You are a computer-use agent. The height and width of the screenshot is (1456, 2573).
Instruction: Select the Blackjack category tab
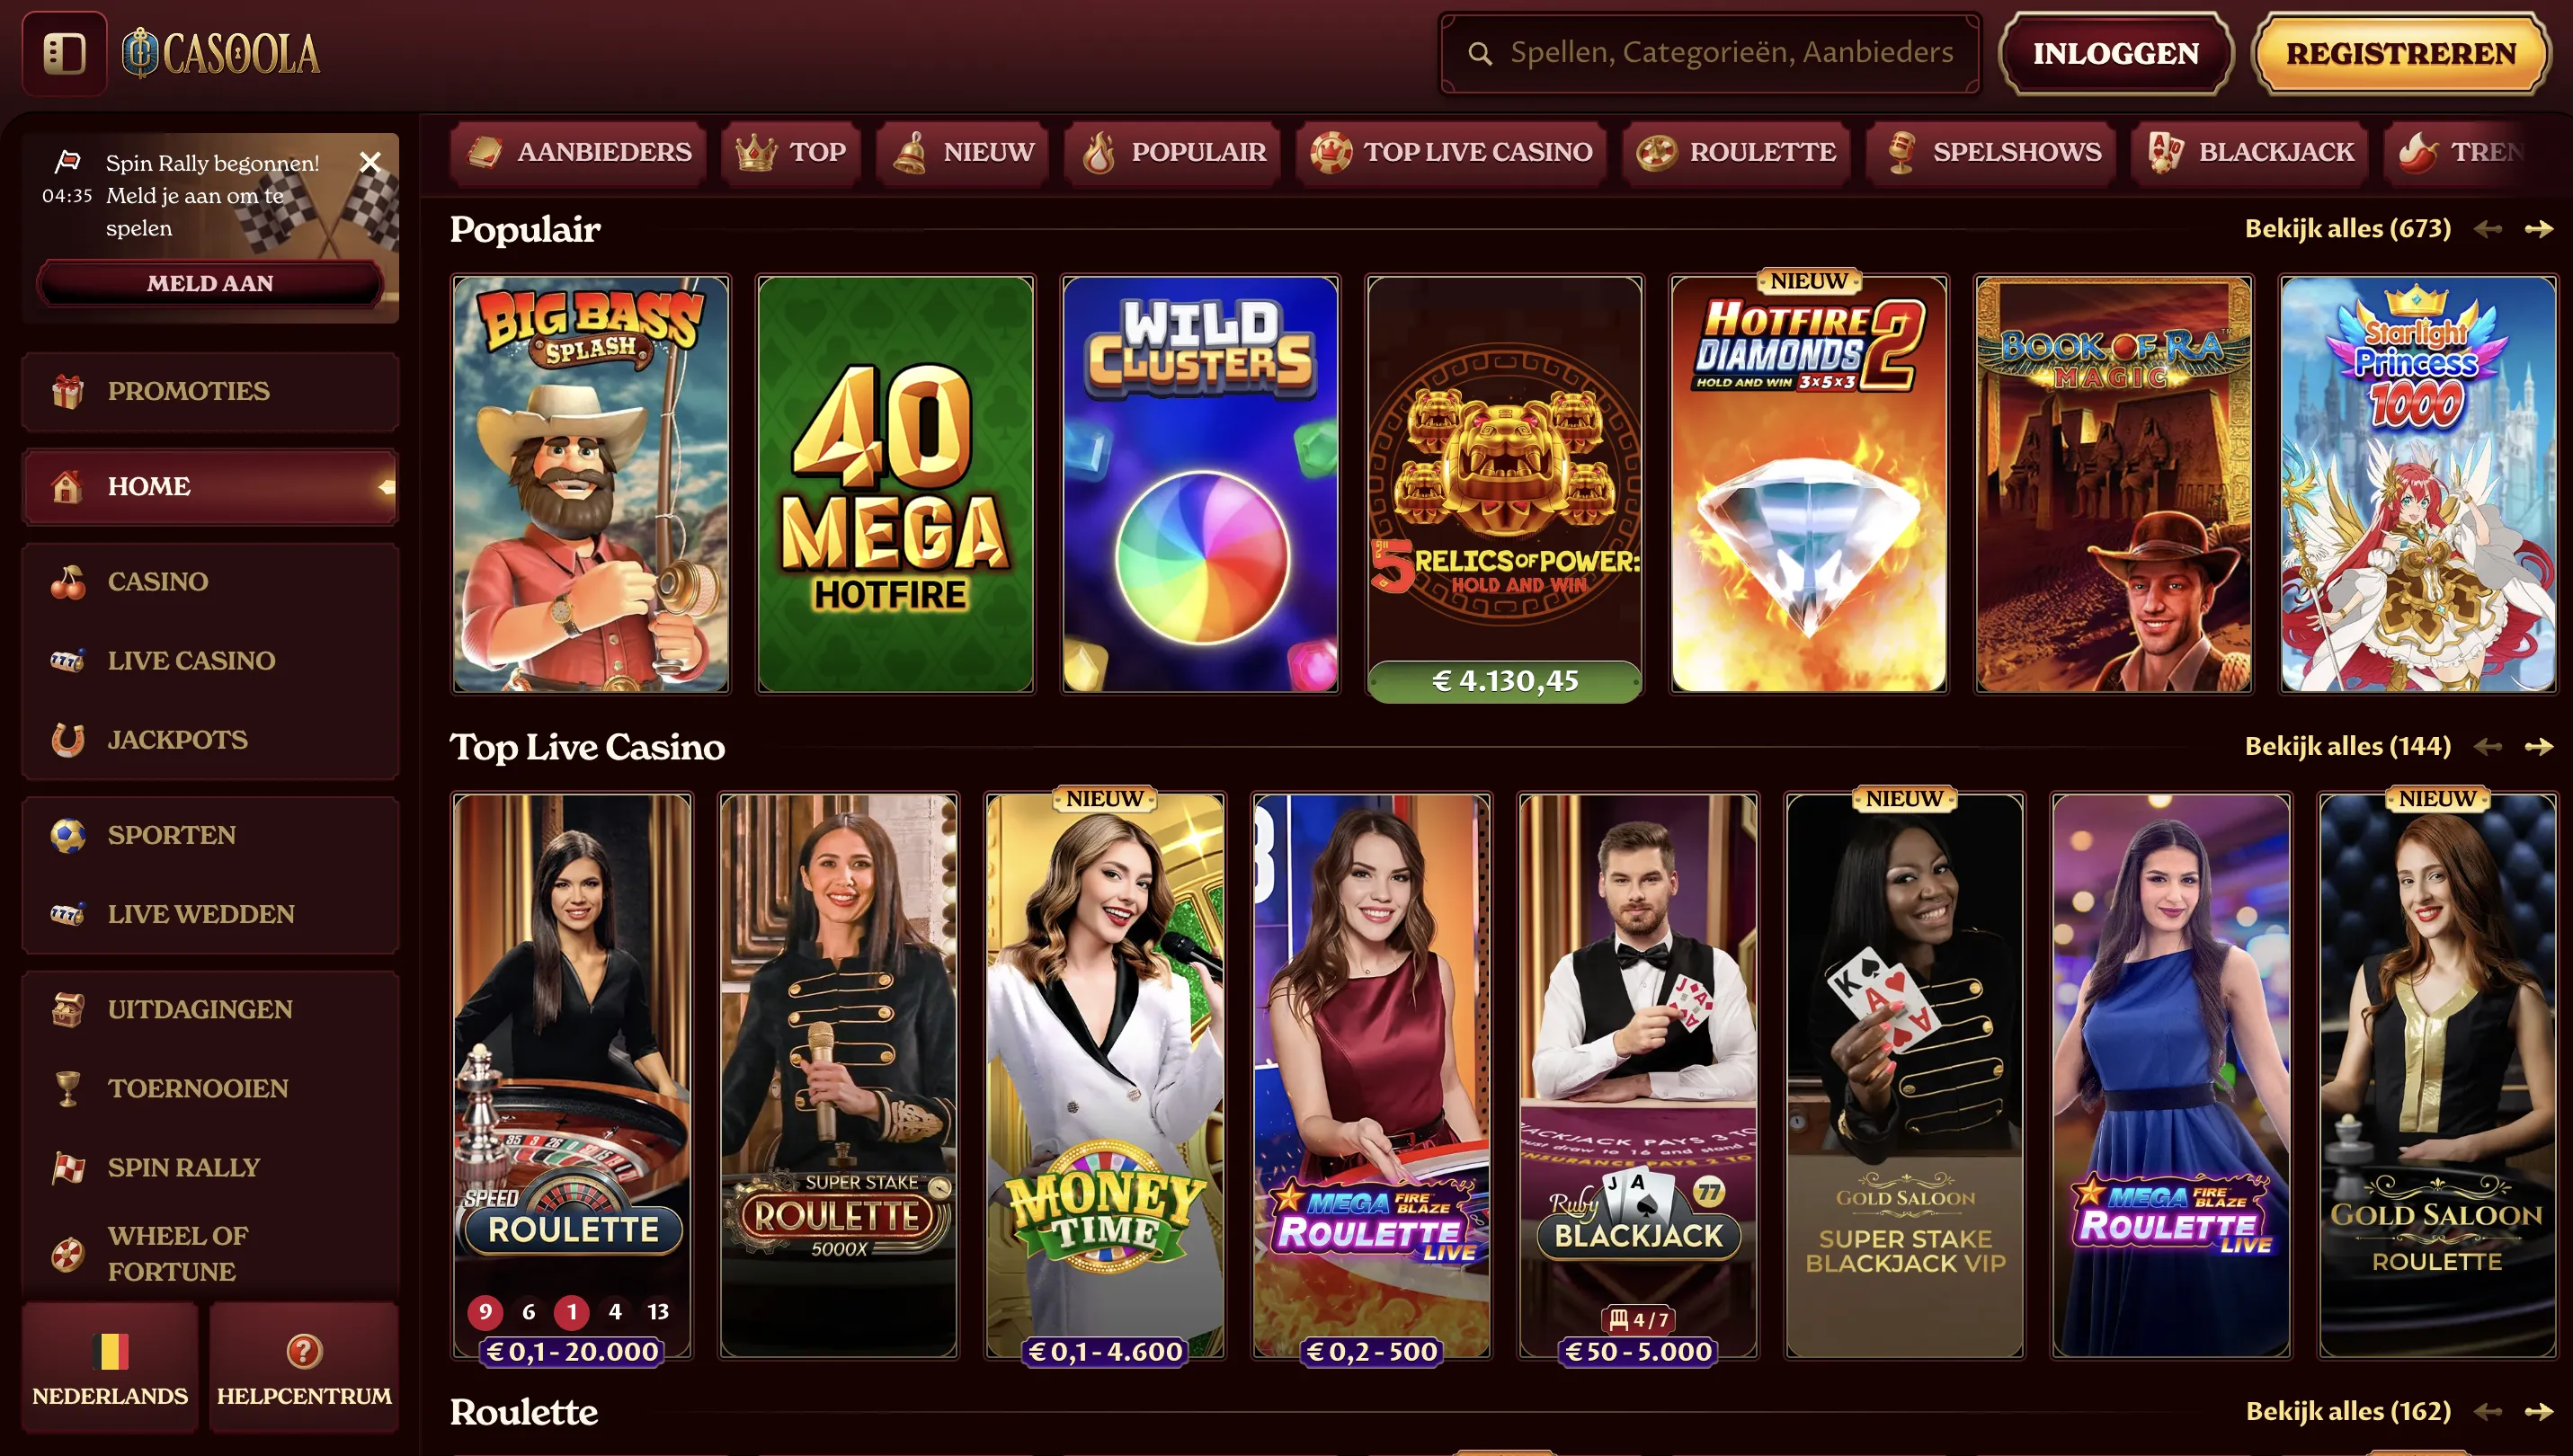(2251, 152)
